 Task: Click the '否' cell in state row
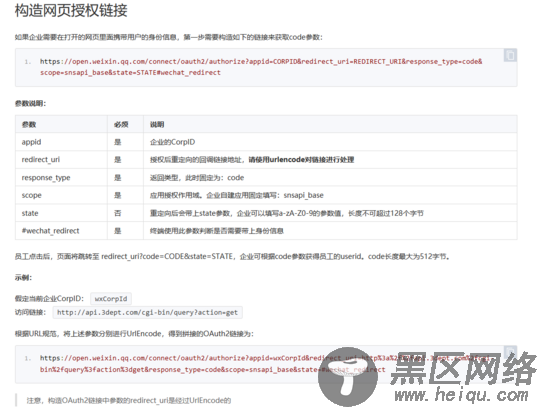(x=125, y=213)
